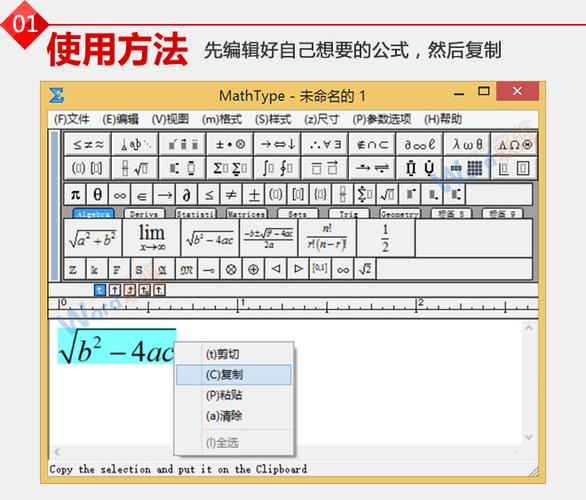Open the products and set theory templates palette

click(419, 168)
